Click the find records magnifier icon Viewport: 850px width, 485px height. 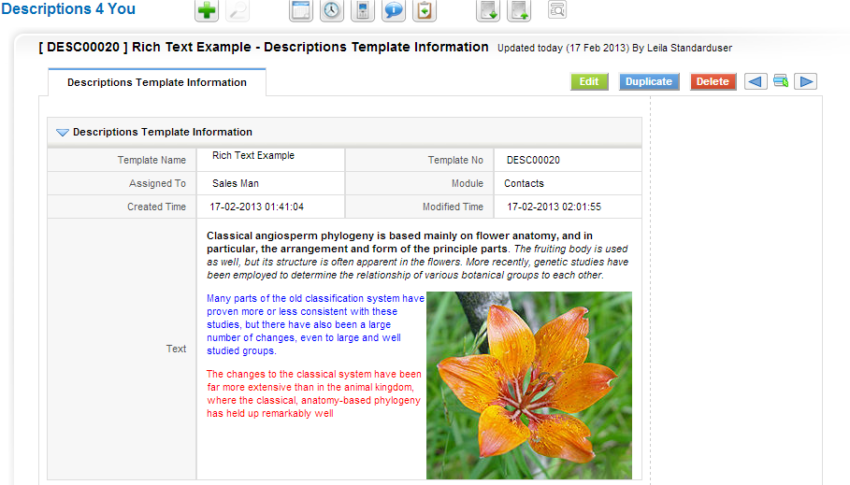pos(557,9)
